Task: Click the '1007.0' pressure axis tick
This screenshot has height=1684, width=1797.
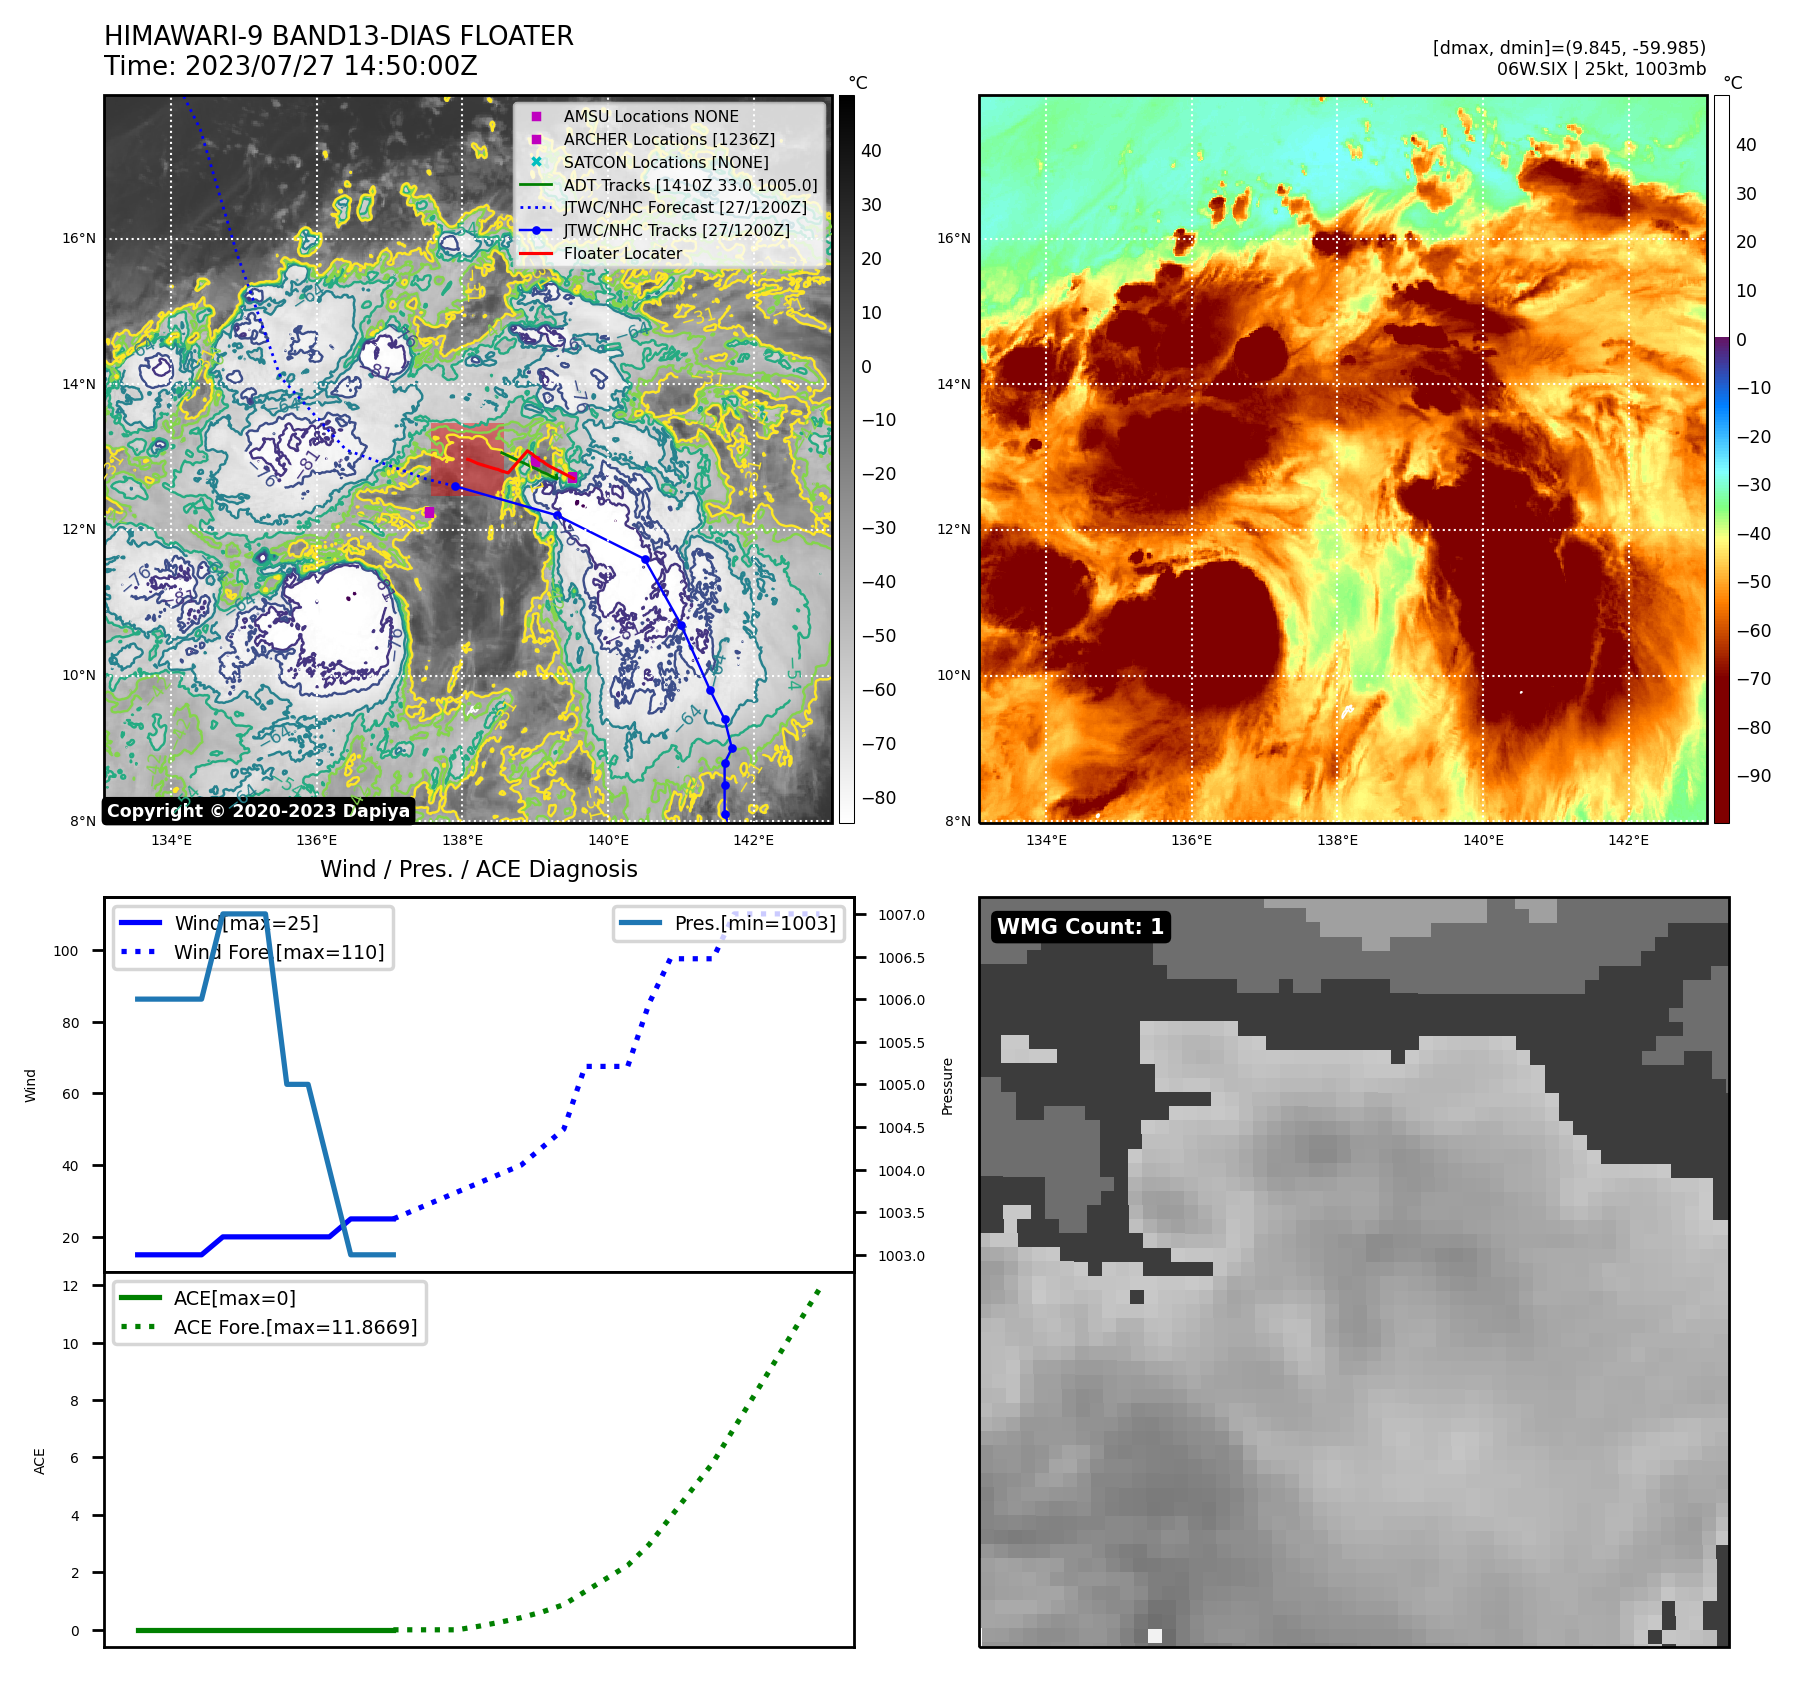Action: point(902,916)
